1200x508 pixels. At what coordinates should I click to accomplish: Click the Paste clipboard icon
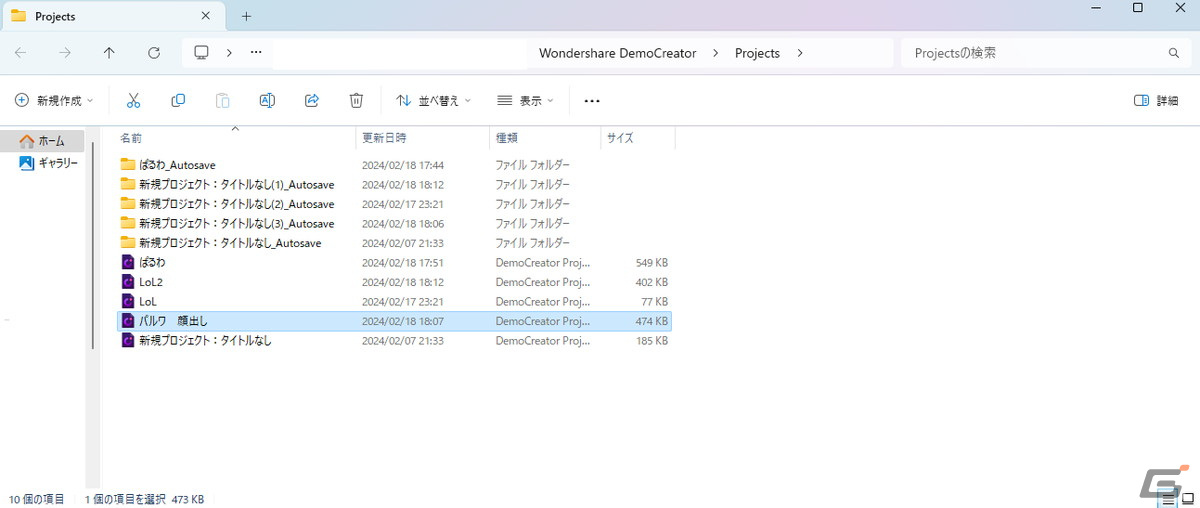222,100
